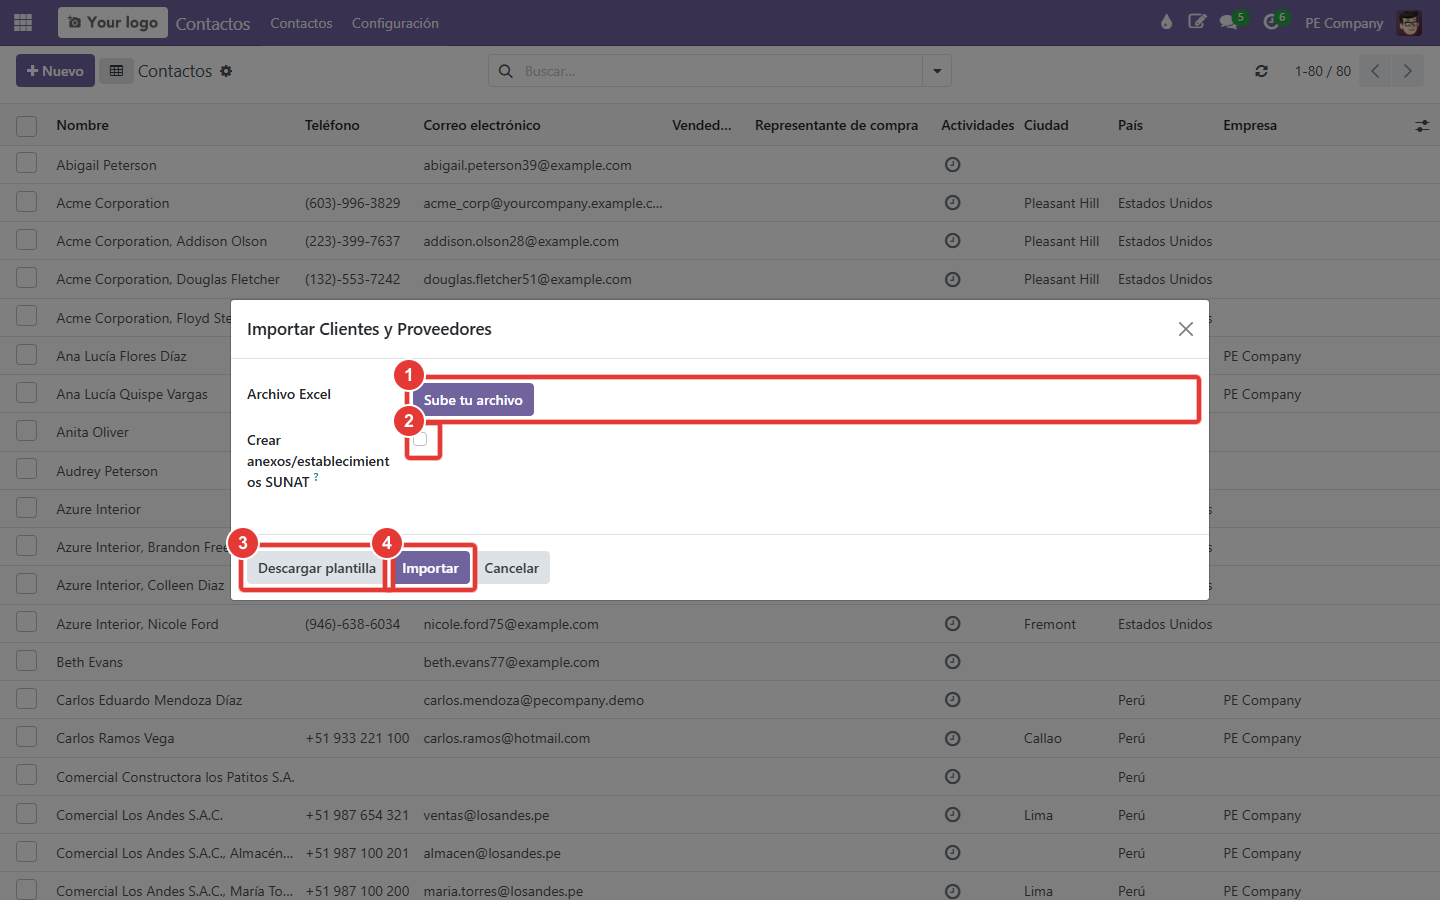Check the Anita Oliver row checkbox
Screen dimensions: 1440x900
(x=27, y=431)
